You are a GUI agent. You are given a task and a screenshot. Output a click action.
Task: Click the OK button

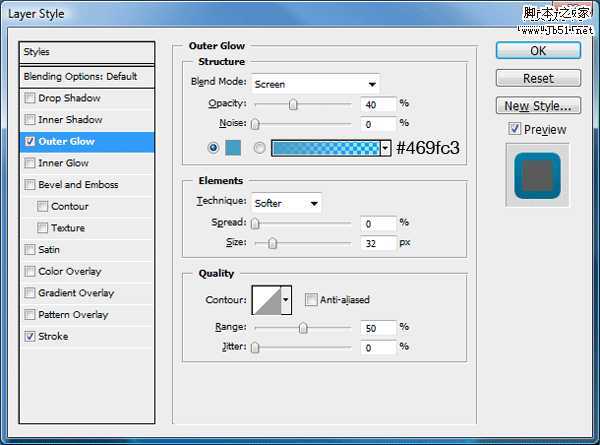point(538,51)
